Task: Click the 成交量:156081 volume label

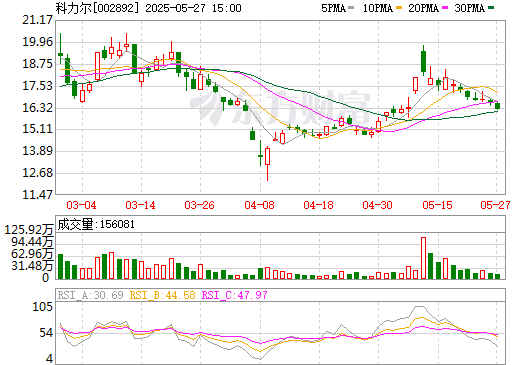Action: click(96, 224)
